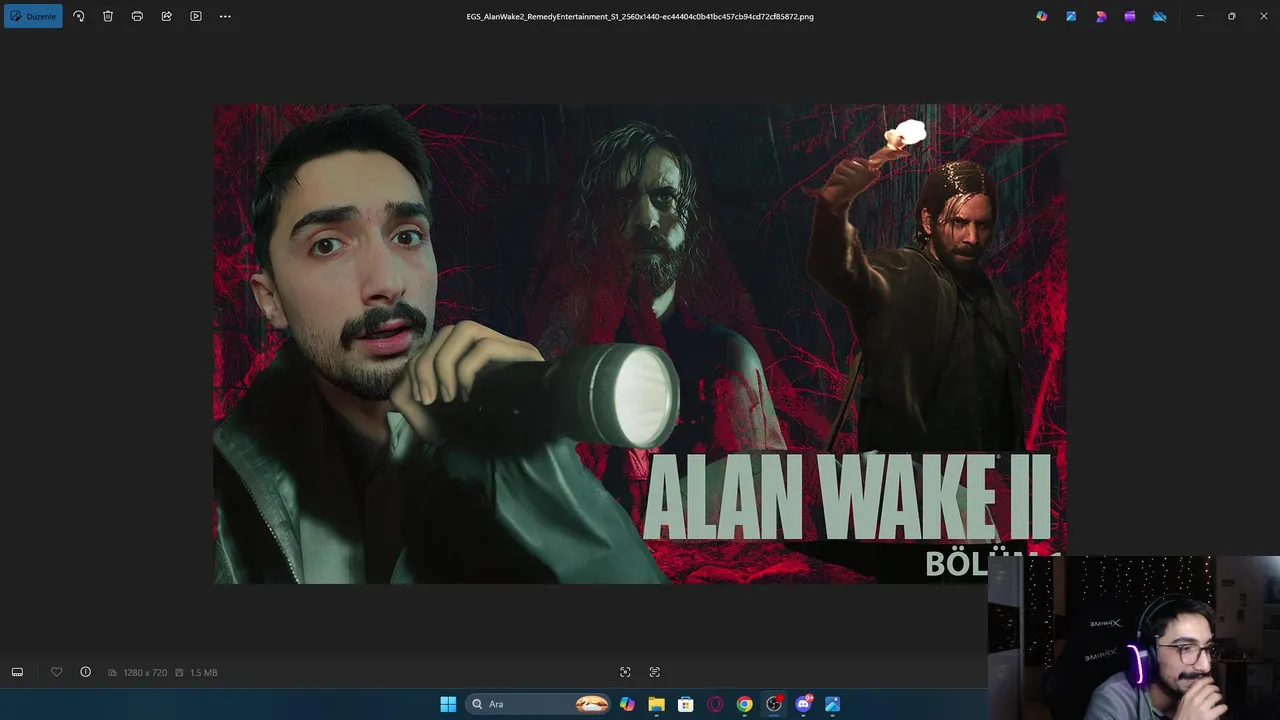Switch to Photos app on the taskbar
The height and width of the screenshot is (720, 1280).
(x=832, y=704)
